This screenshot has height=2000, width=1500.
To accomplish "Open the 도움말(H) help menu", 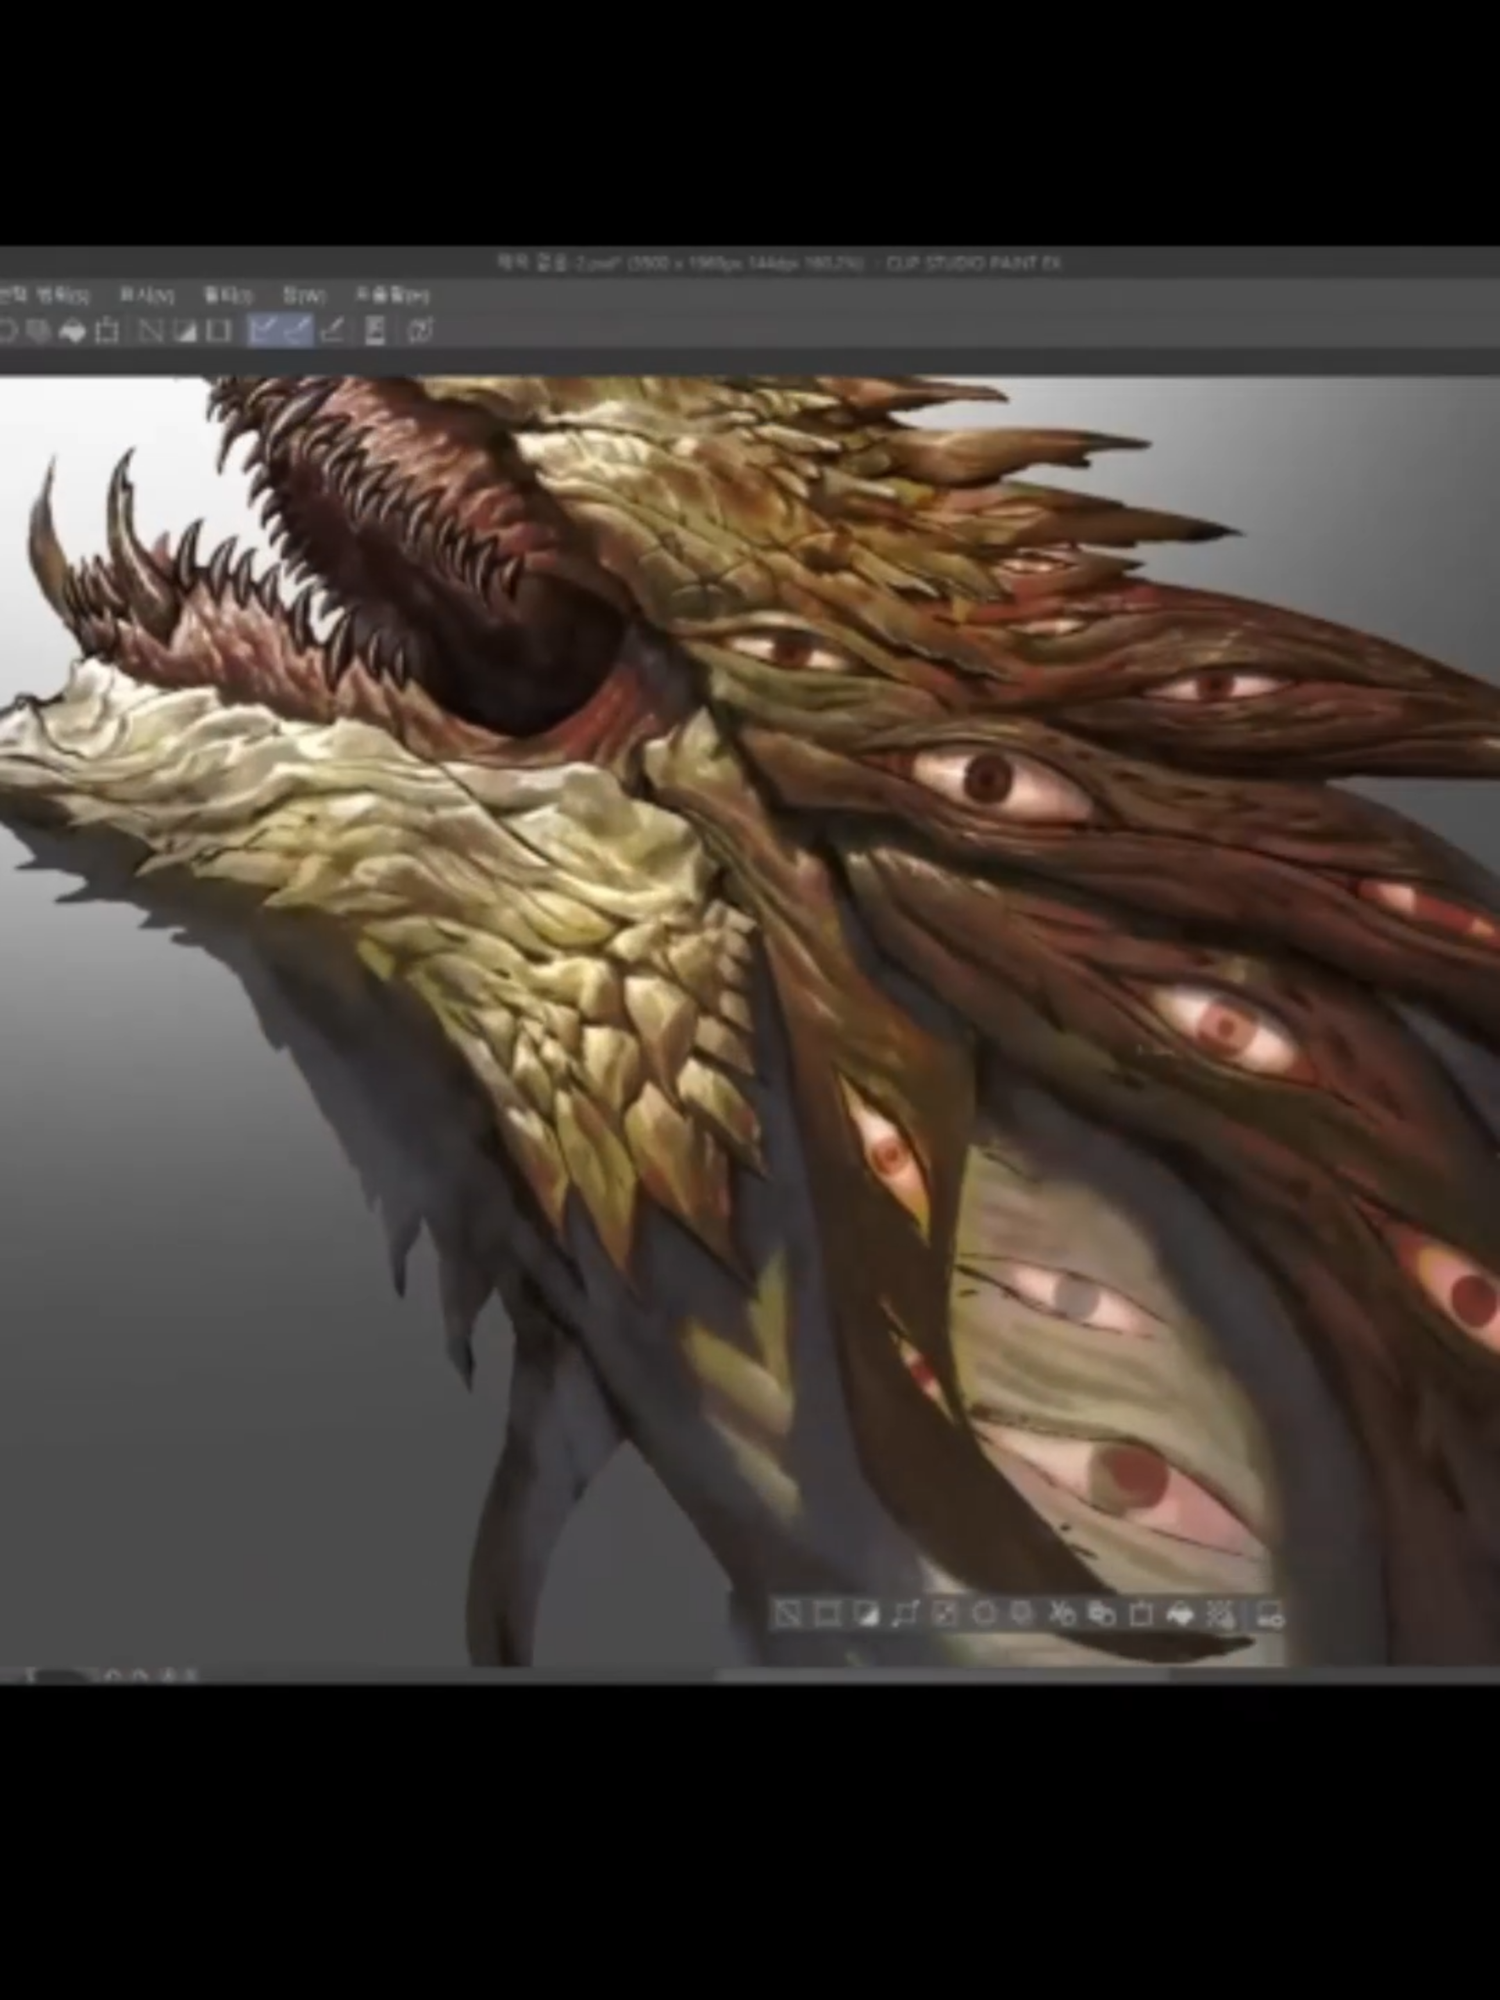I will tap(392, 296).
